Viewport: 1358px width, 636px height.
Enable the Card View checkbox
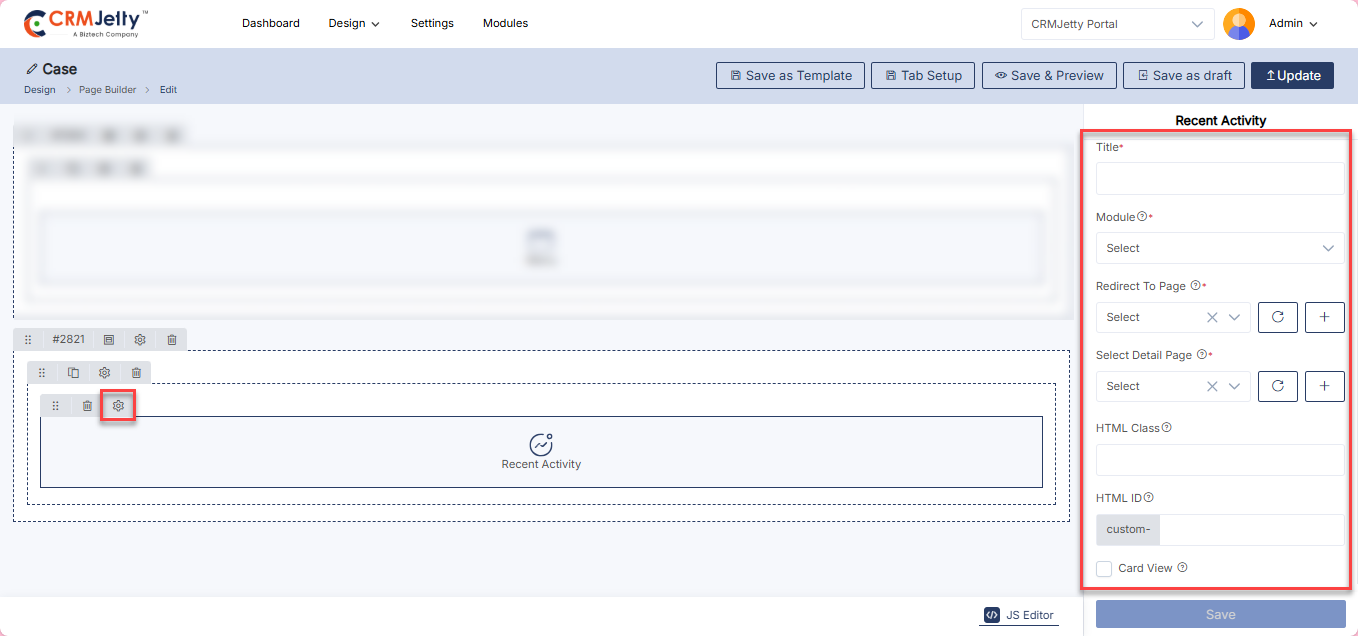[x=1104, y=569]
